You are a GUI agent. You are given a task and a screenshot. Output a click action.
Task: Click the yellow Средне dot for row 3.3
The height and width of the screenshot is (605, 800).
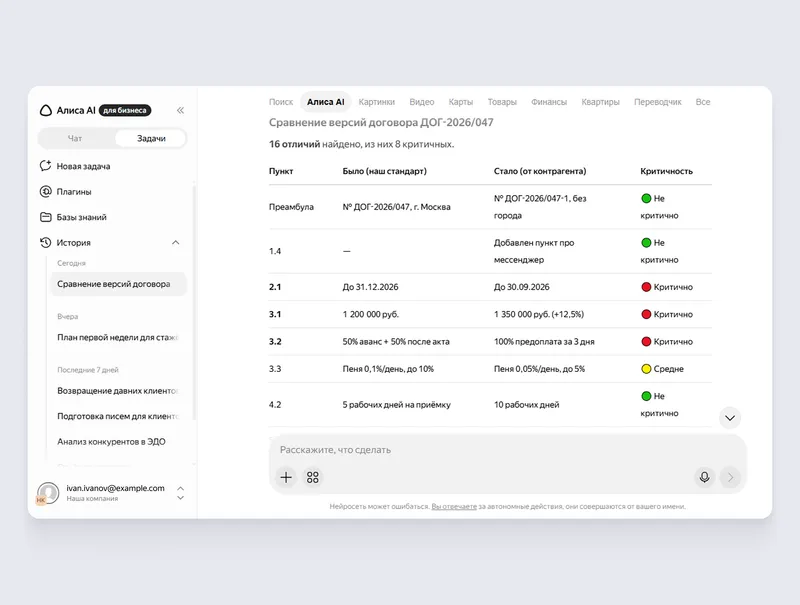(x=646, y=369)
